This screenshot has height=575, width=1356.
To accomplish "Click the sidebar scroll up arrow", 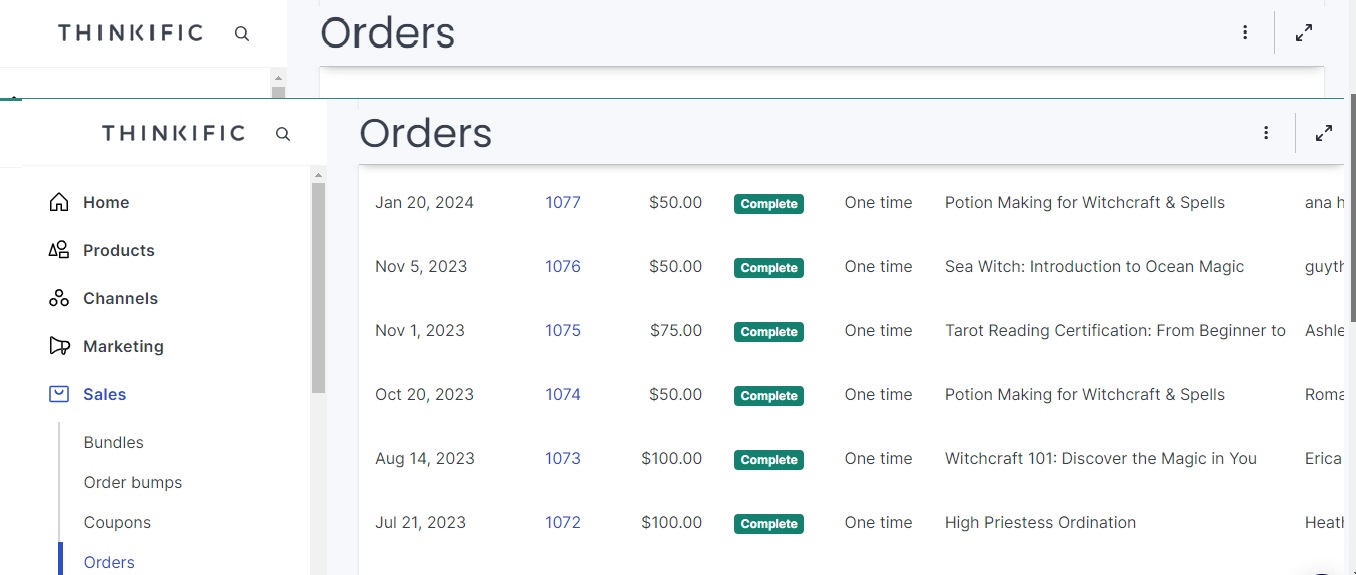I will (318, 175).
